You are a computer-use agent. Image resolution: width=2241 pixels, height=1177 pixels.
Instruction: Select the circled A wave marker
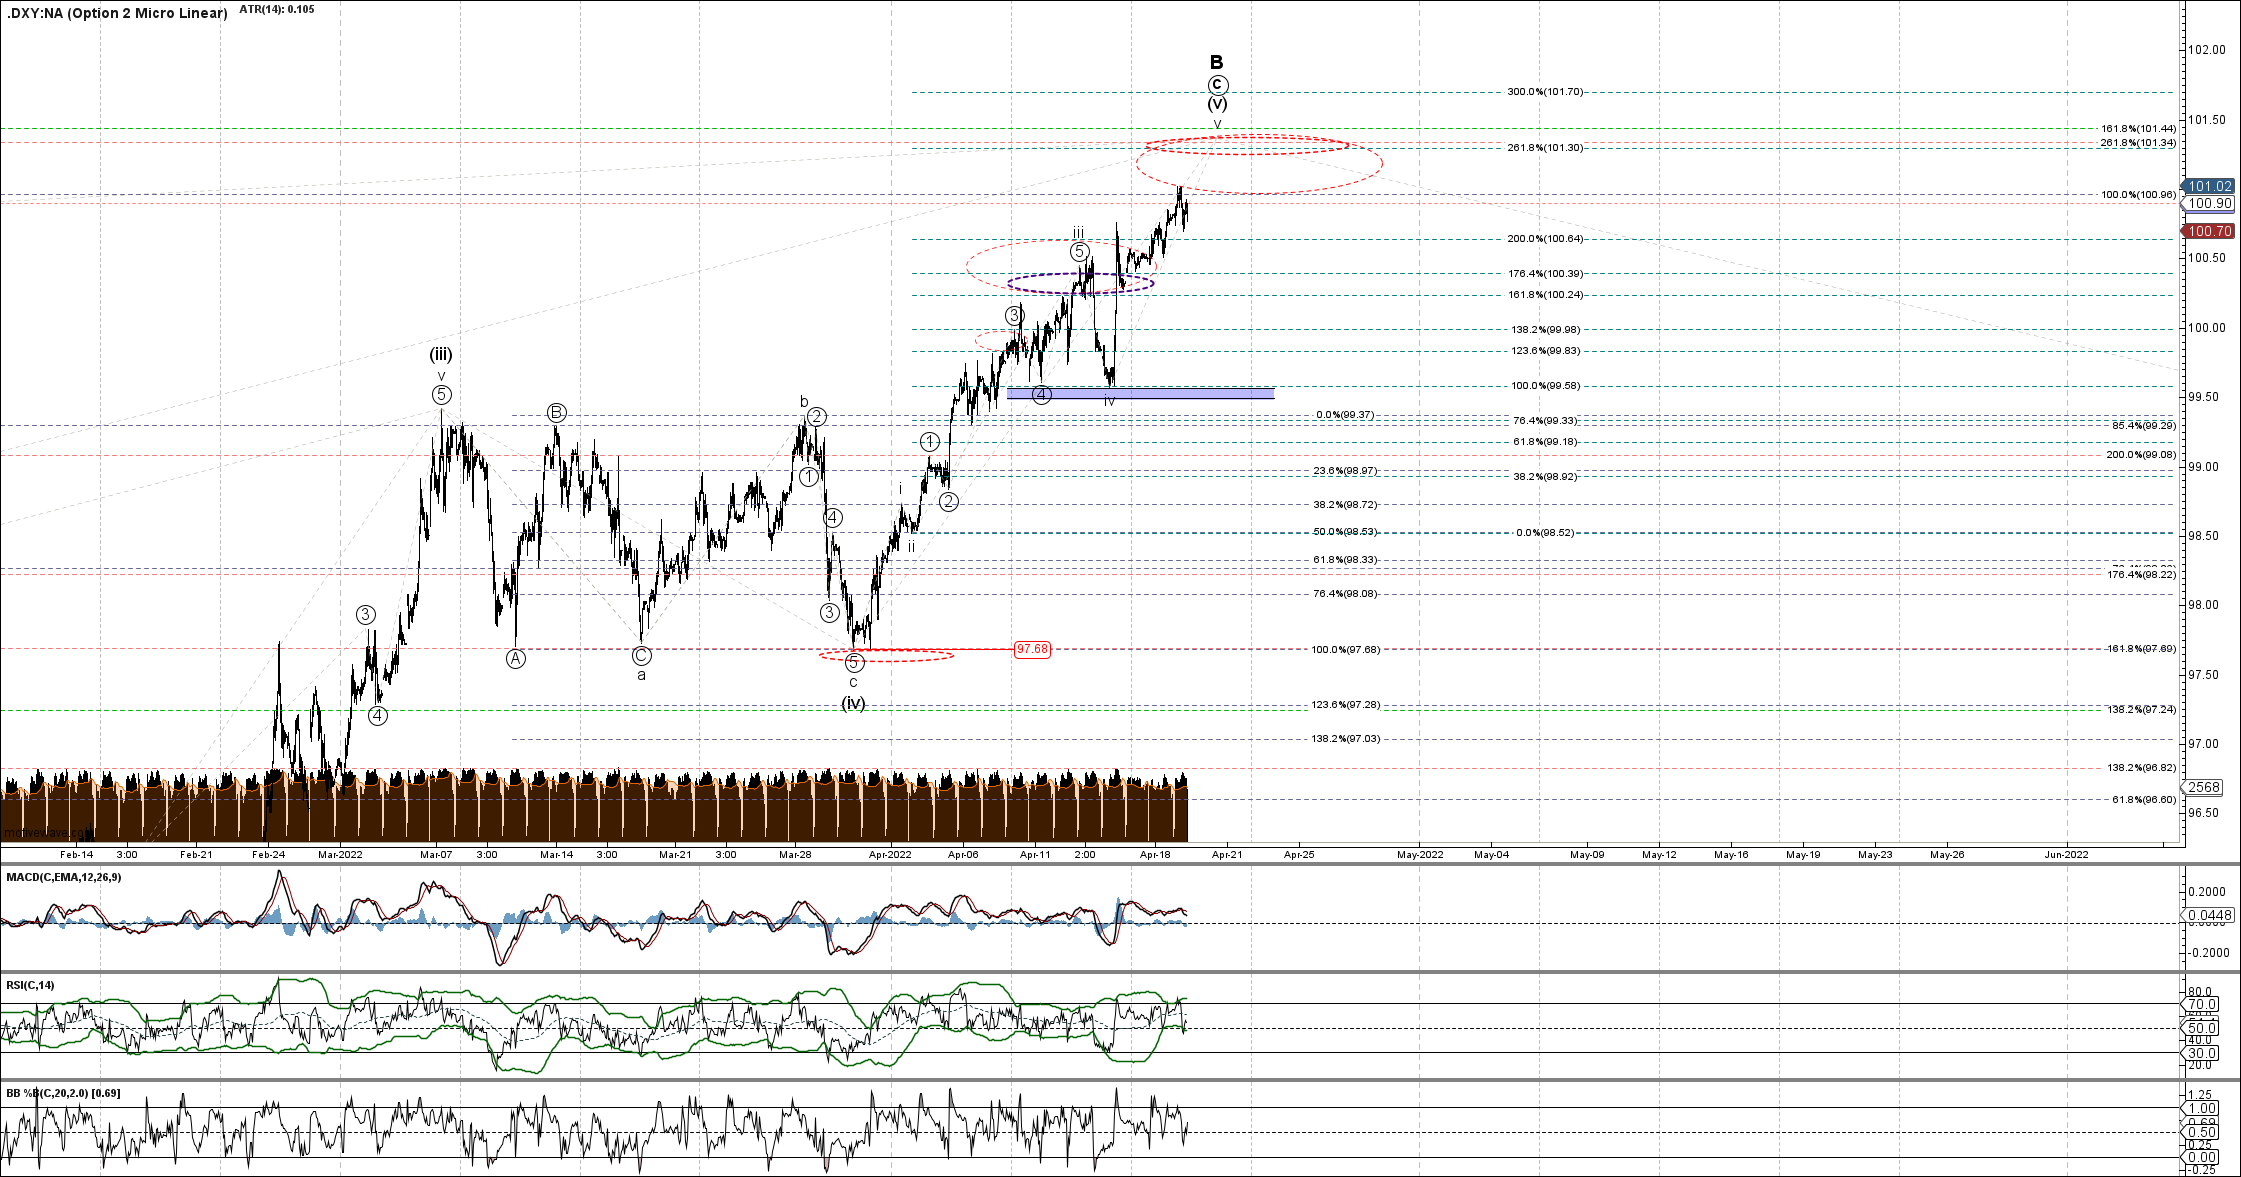pyautogui.click(x=515, y=658)
